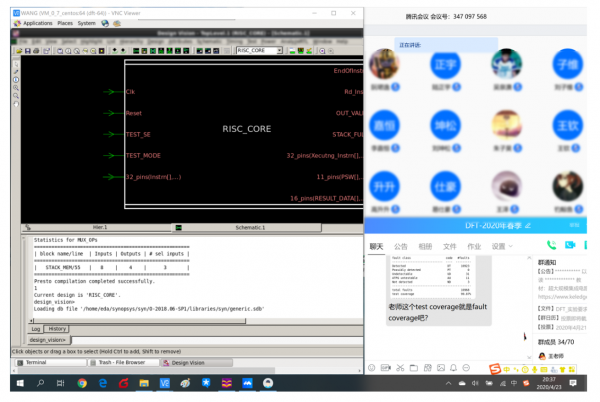Start a voice call in the group chat
The image size is (600, 402).
[x=551, y=245]
